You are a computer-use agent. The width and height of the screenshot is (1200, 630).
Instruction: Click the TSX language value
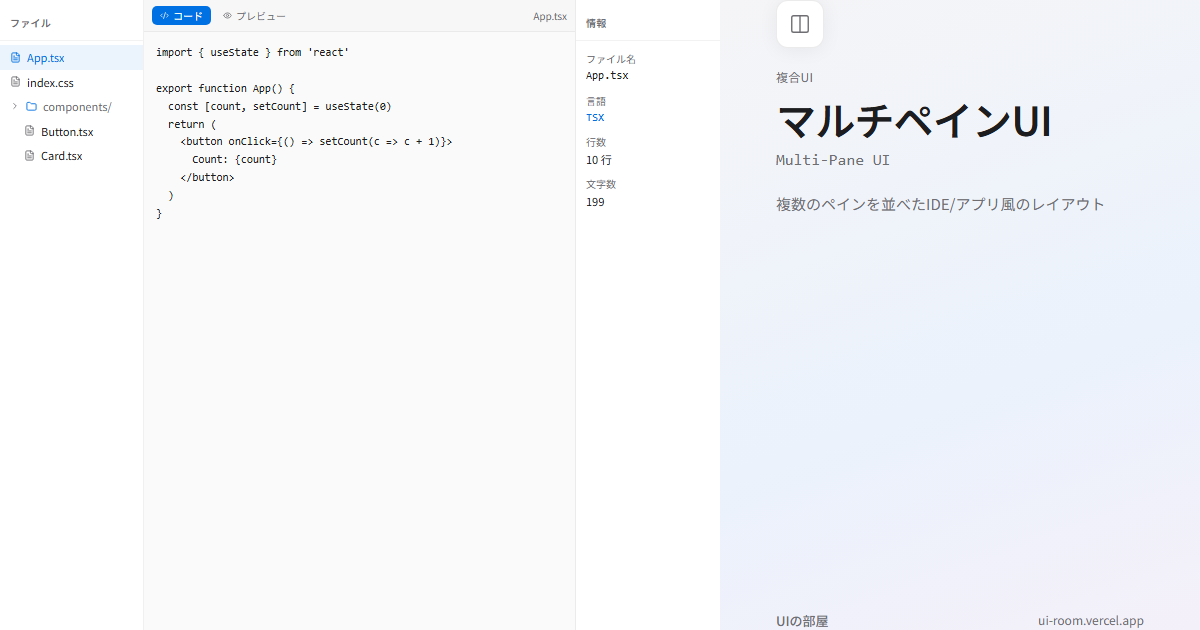point(595,117)
